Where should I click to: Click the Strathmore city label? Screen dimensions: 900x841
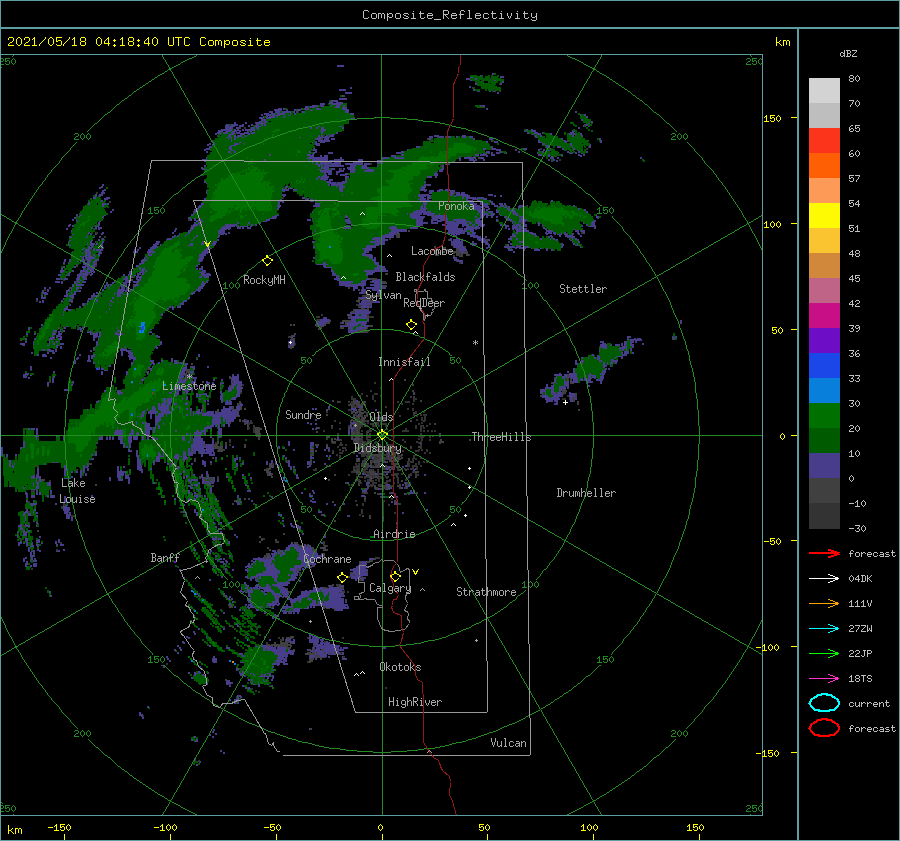(486, 592)
